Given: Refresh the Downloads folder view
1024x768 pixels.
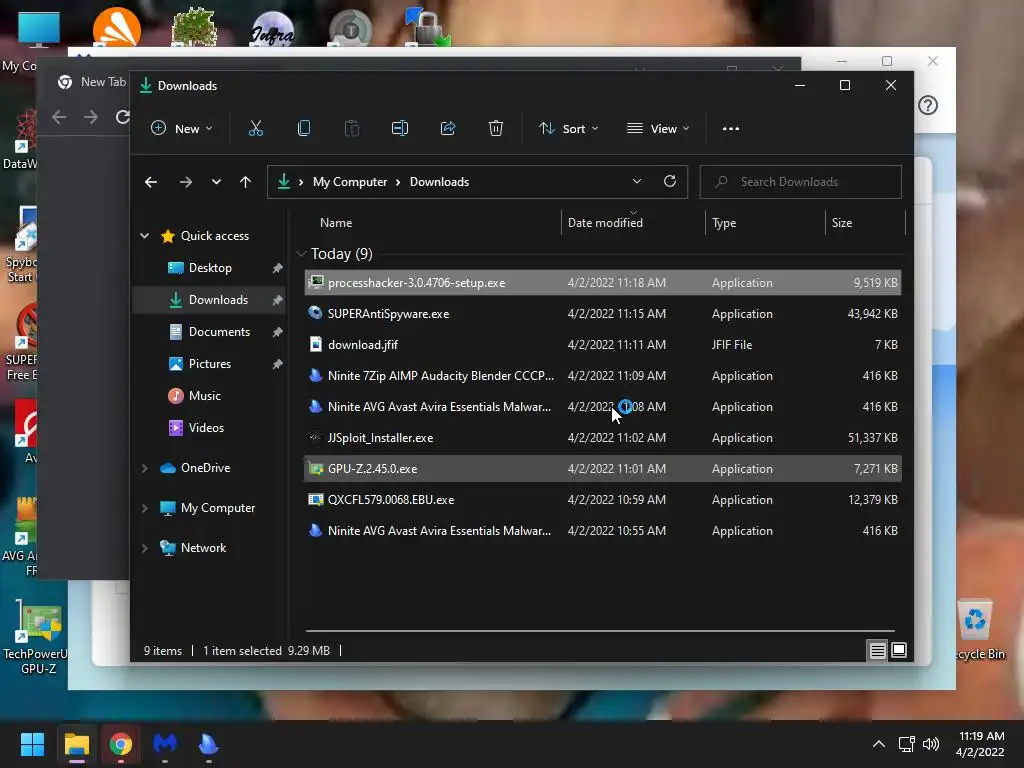Looking at the screenshot, I should (x=669, y=182).
